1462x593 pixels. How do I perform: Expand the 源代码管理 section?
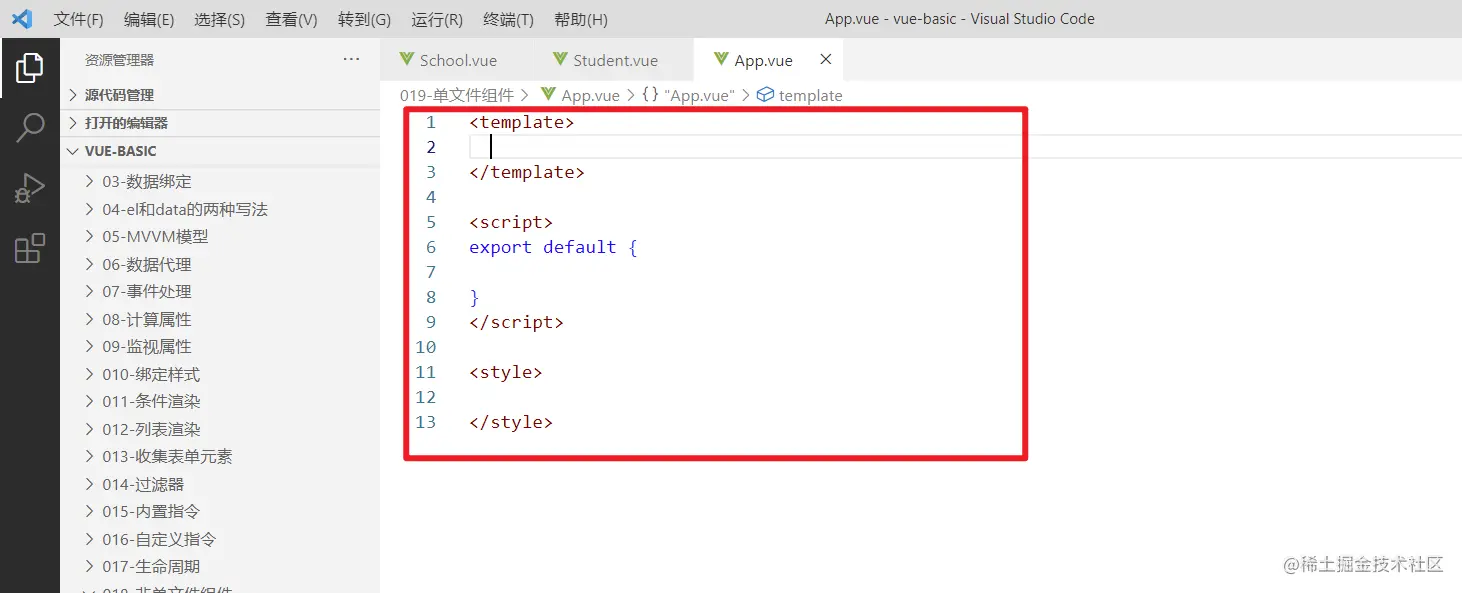[220, 95]
